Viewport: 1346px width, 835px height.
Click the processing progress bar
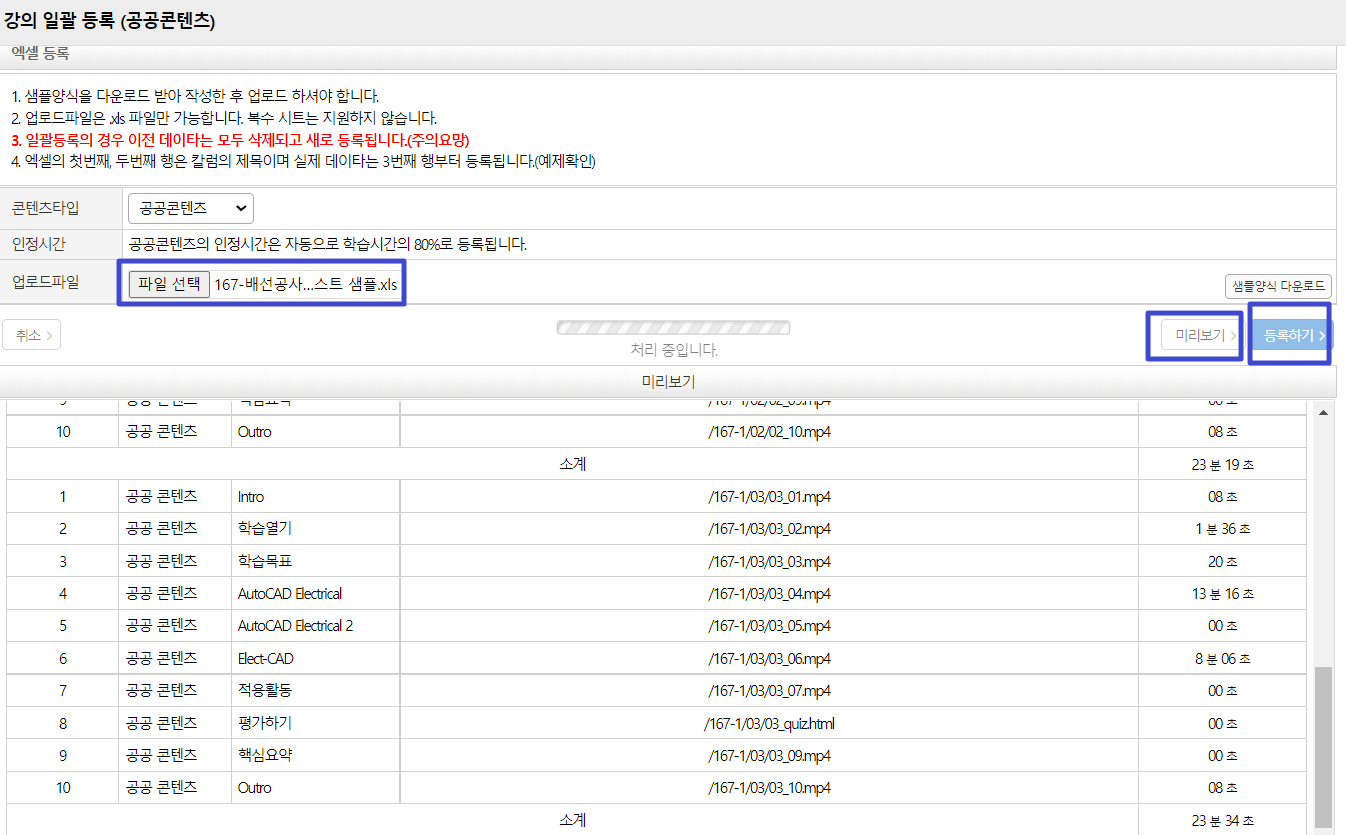coord(673,328)
